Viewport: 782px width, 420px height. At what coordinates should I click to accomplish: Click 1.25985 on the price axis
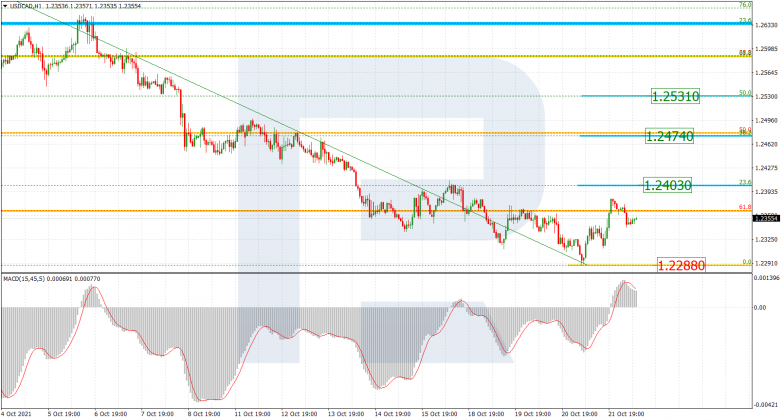767,49
